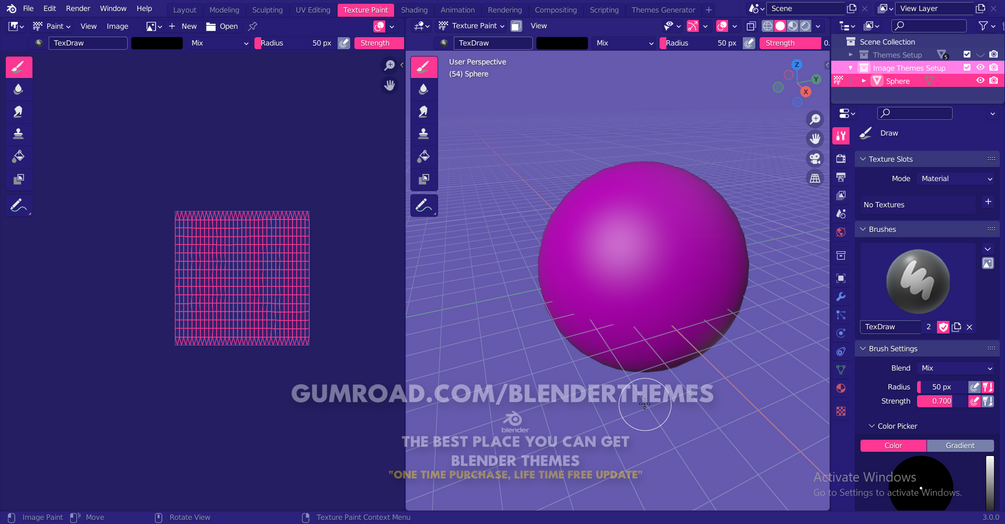Viewport: 1005px width, 524px height.
Task: Open the outliner filter dropdown
Action: pyautogui.click(x=986, y=26)
